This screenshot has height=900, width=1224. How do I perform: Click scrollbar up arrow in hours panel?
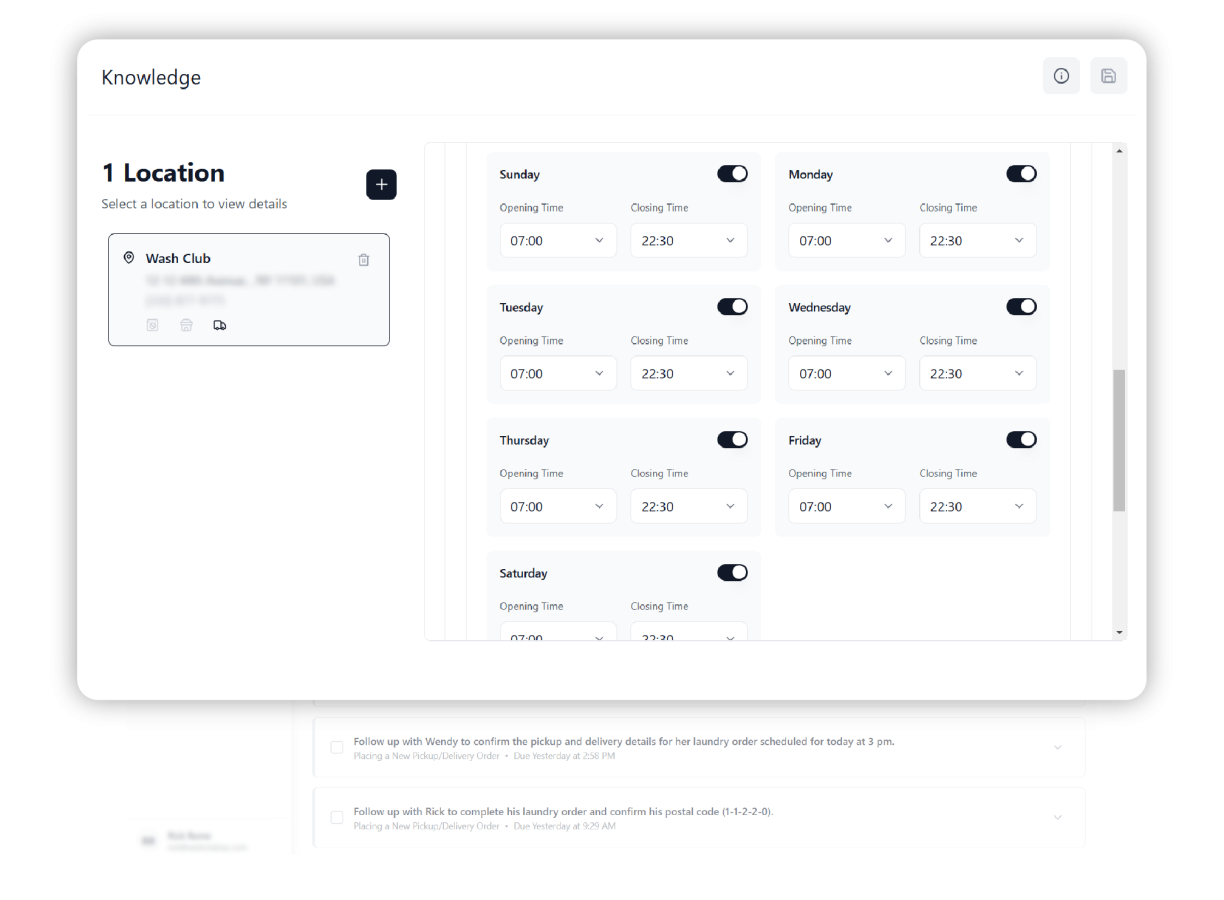1119,151
